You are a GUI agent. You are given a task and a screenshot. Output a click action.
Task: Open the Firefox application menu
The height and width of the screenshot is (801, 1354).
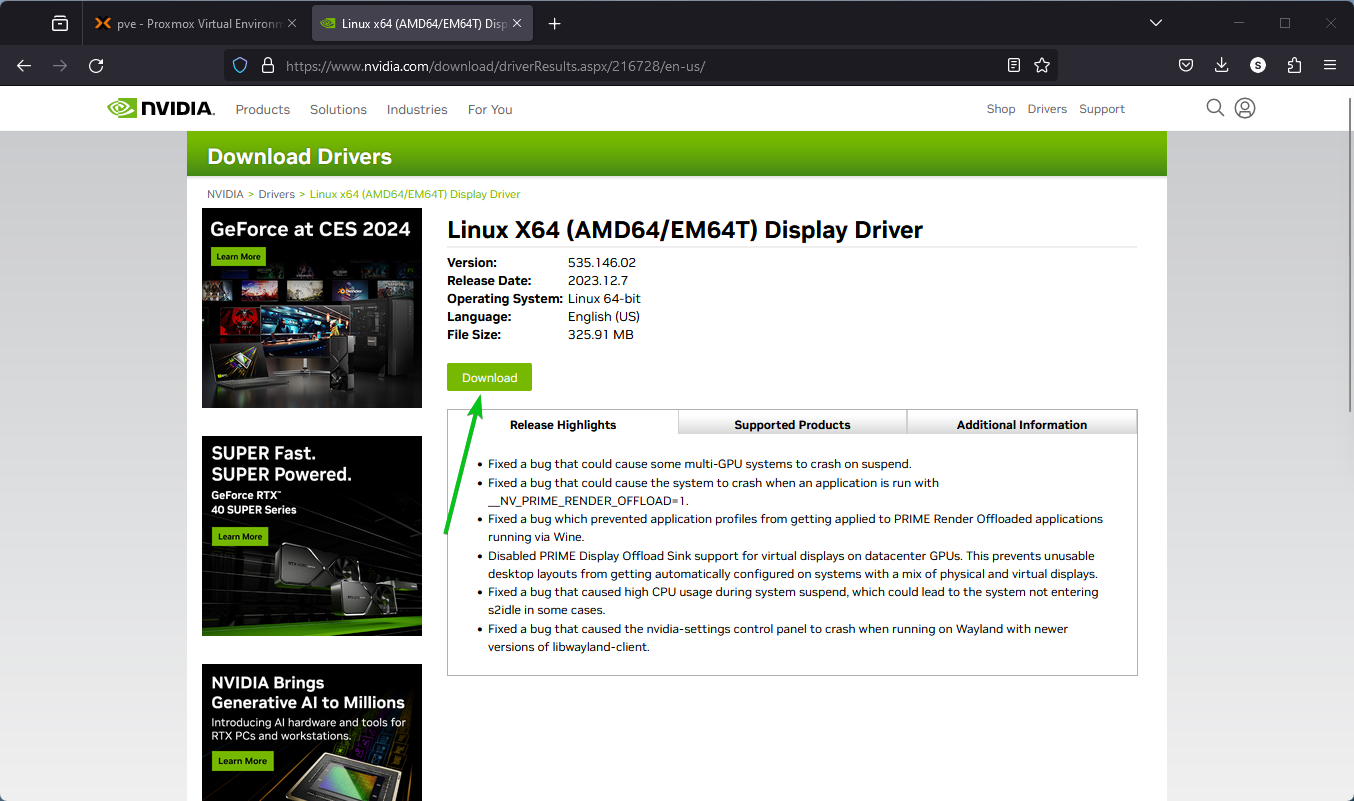1330,65
